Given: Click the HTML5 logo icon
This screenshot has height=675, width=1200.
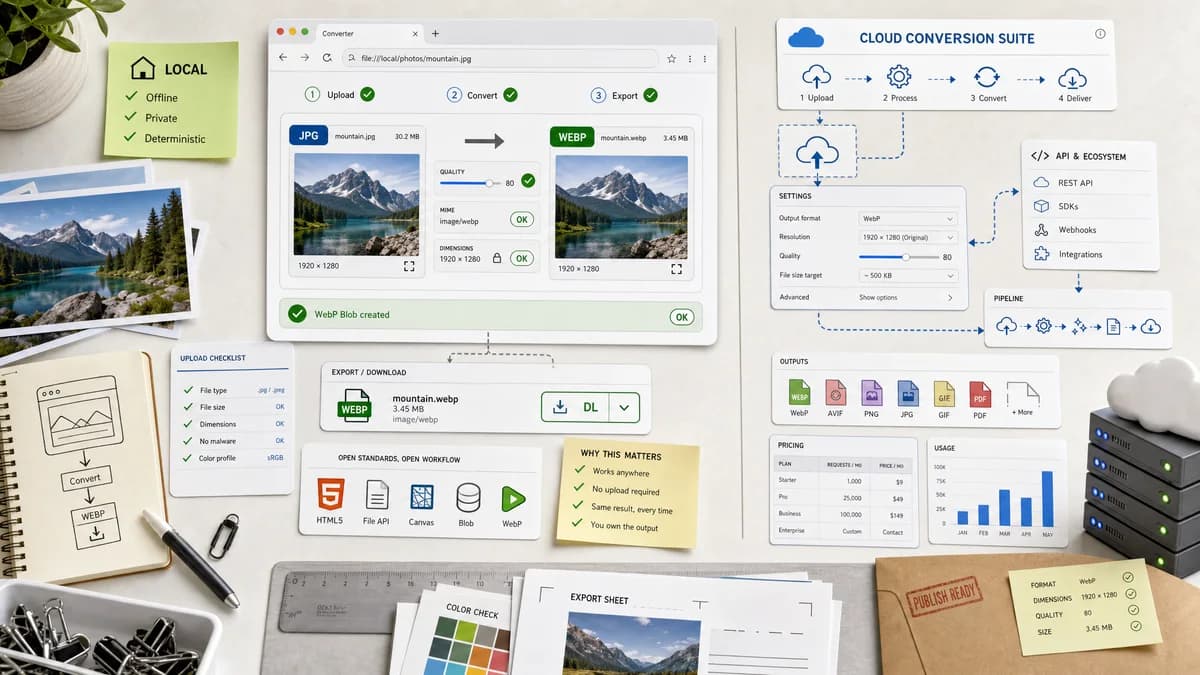Looking at the screenshot, I should [331, 496].
